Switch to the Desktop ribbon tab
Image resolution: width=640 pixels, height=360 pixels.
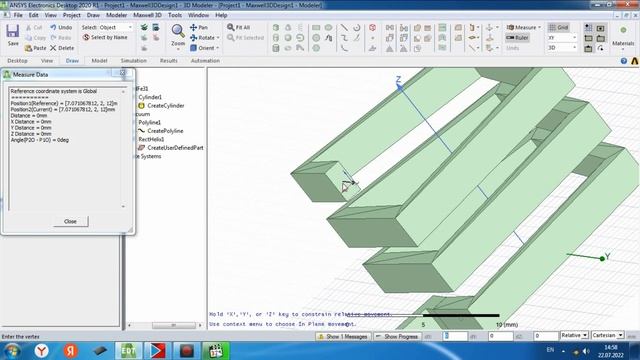coord(17,60)
